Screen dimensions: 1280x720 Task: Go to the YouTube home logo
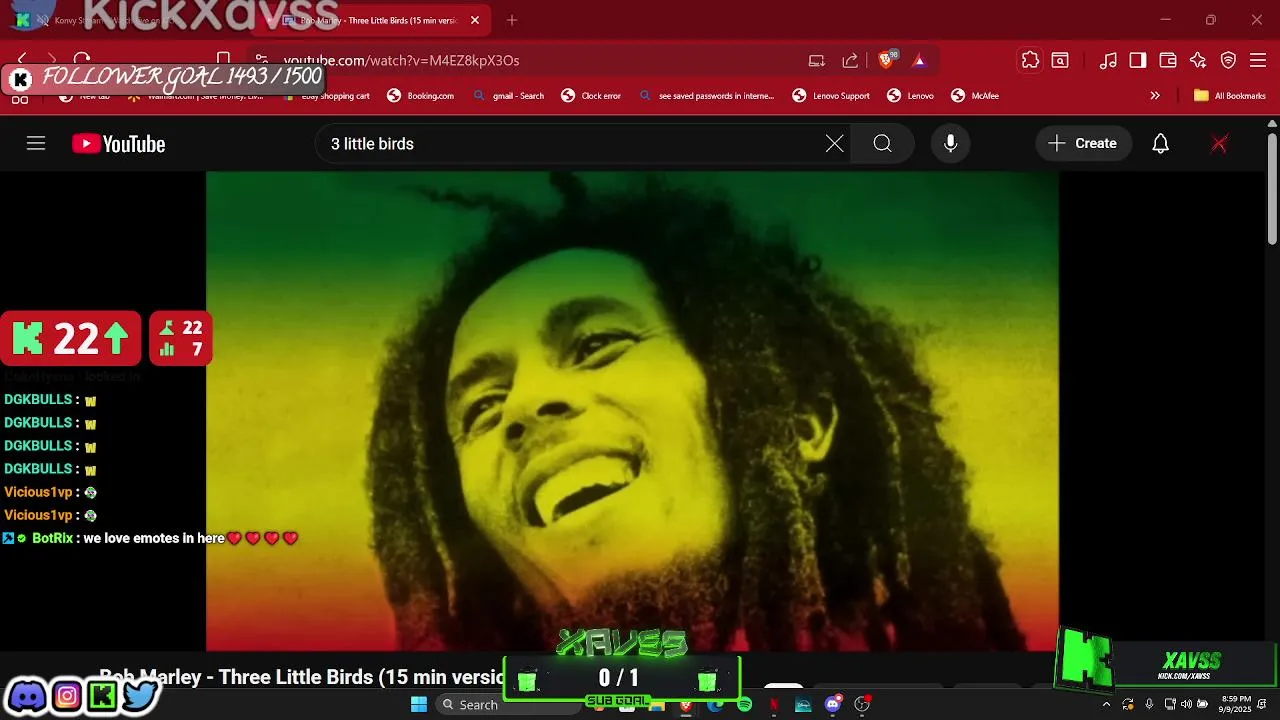[x=118, y=144]
